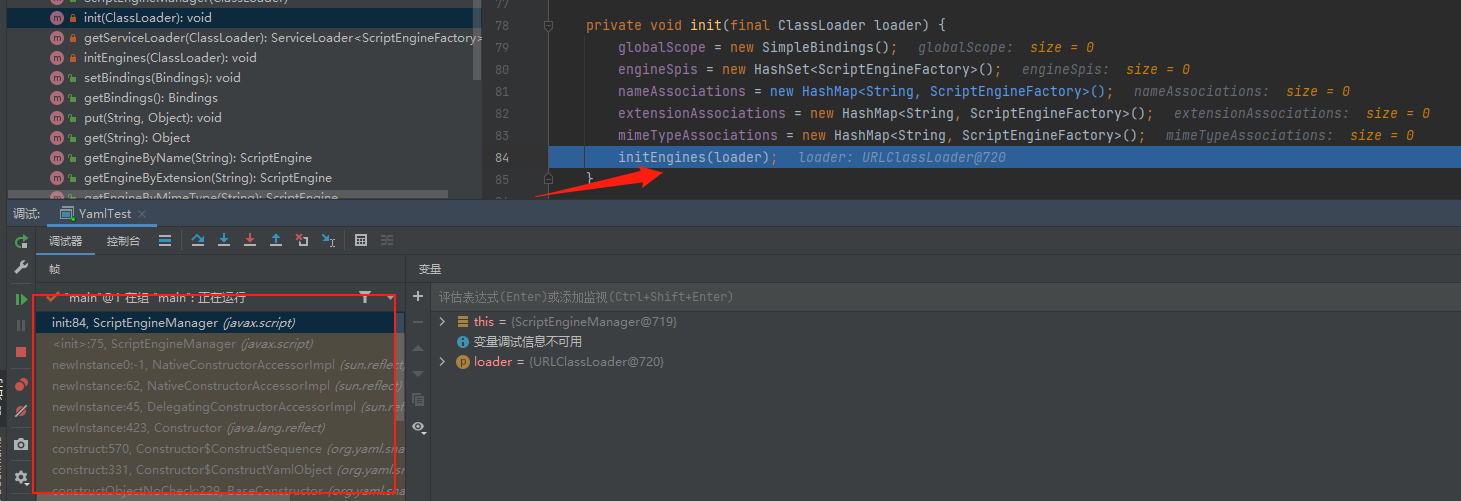This screenshot has width=1461, height=501.
Task: Click the Step Over icon
Action: [x=198, y=241]
